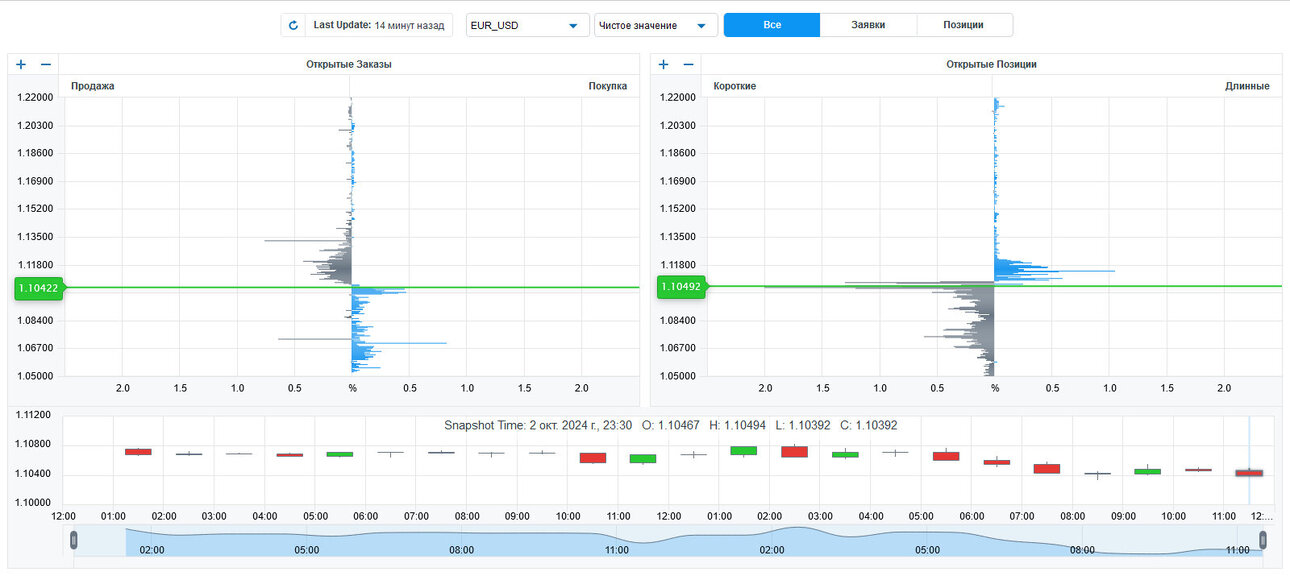
Task: Click the Открытые Заказы panel title
Action: click(348, 64)
